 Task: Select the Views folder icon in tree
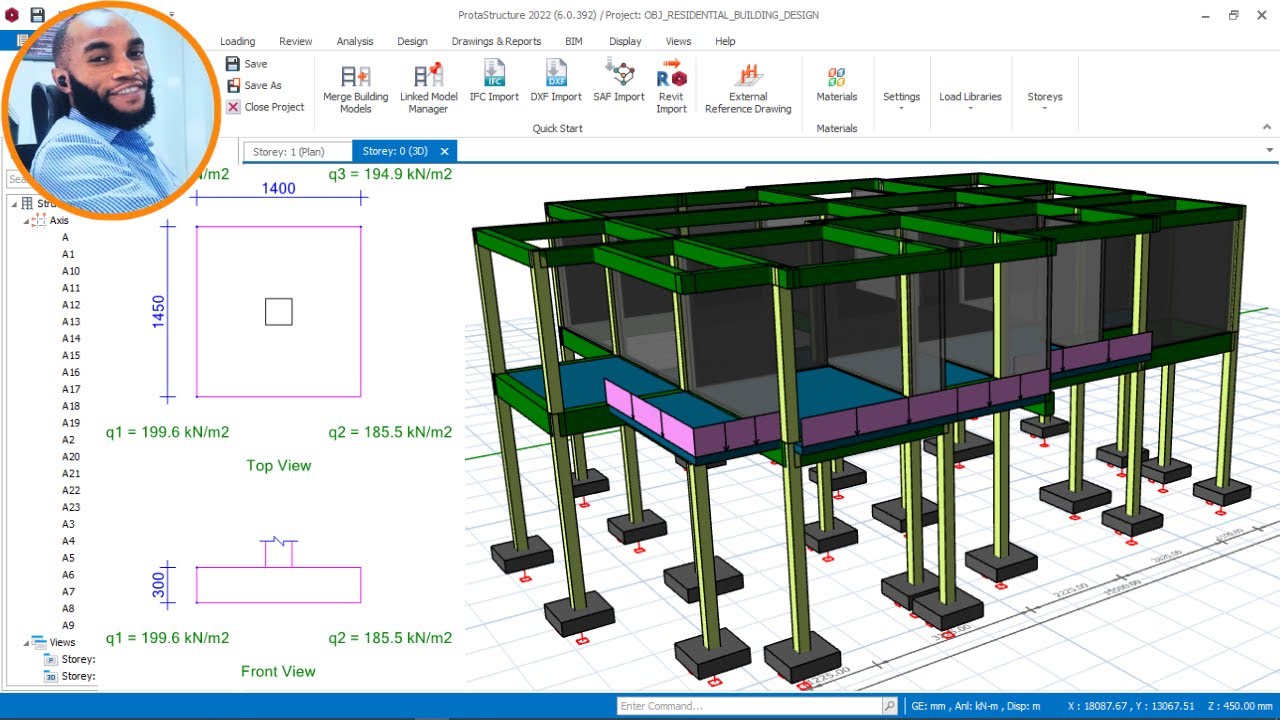[x=39, y=642]
